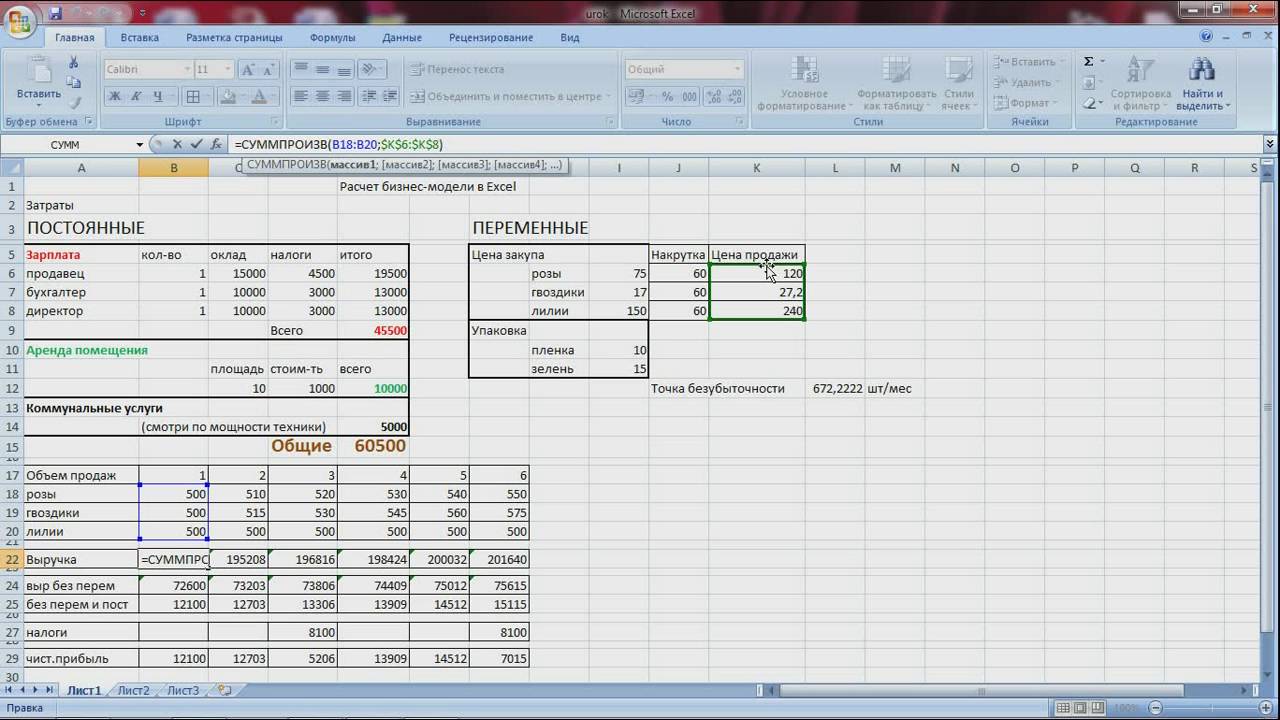Screen dimensions: 1280x720
Task: Apply comma thousands separator format
Action: (x=691, y=96)
